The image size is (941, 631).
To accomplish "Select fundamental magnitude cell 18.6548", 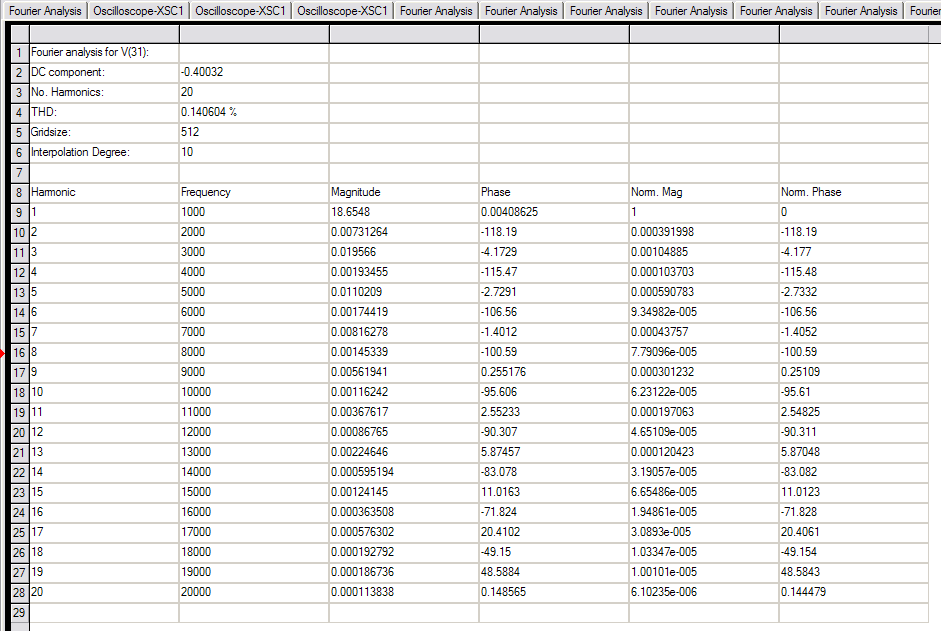I will [x=404, y=212].
